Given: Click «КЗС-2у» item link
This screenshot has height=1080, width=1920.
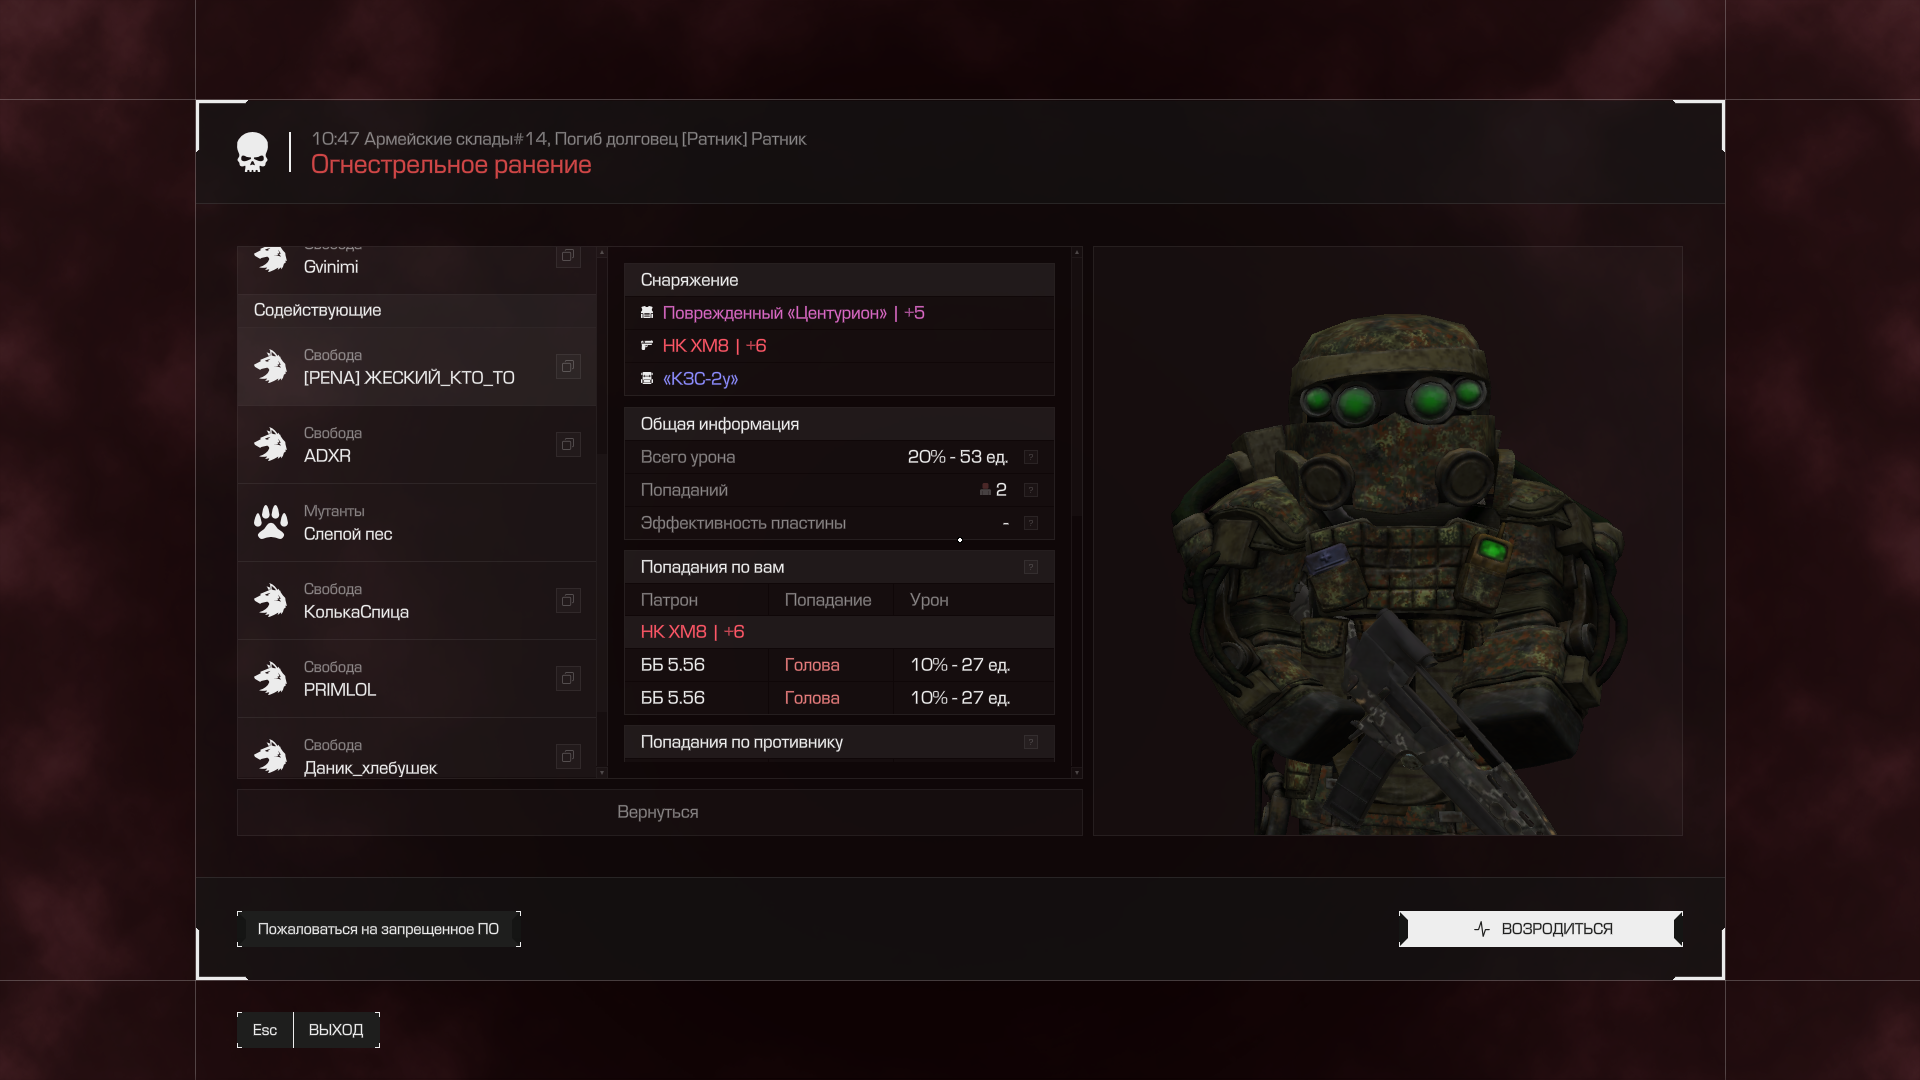Looking at the screenshot, I should pos(700,379).
